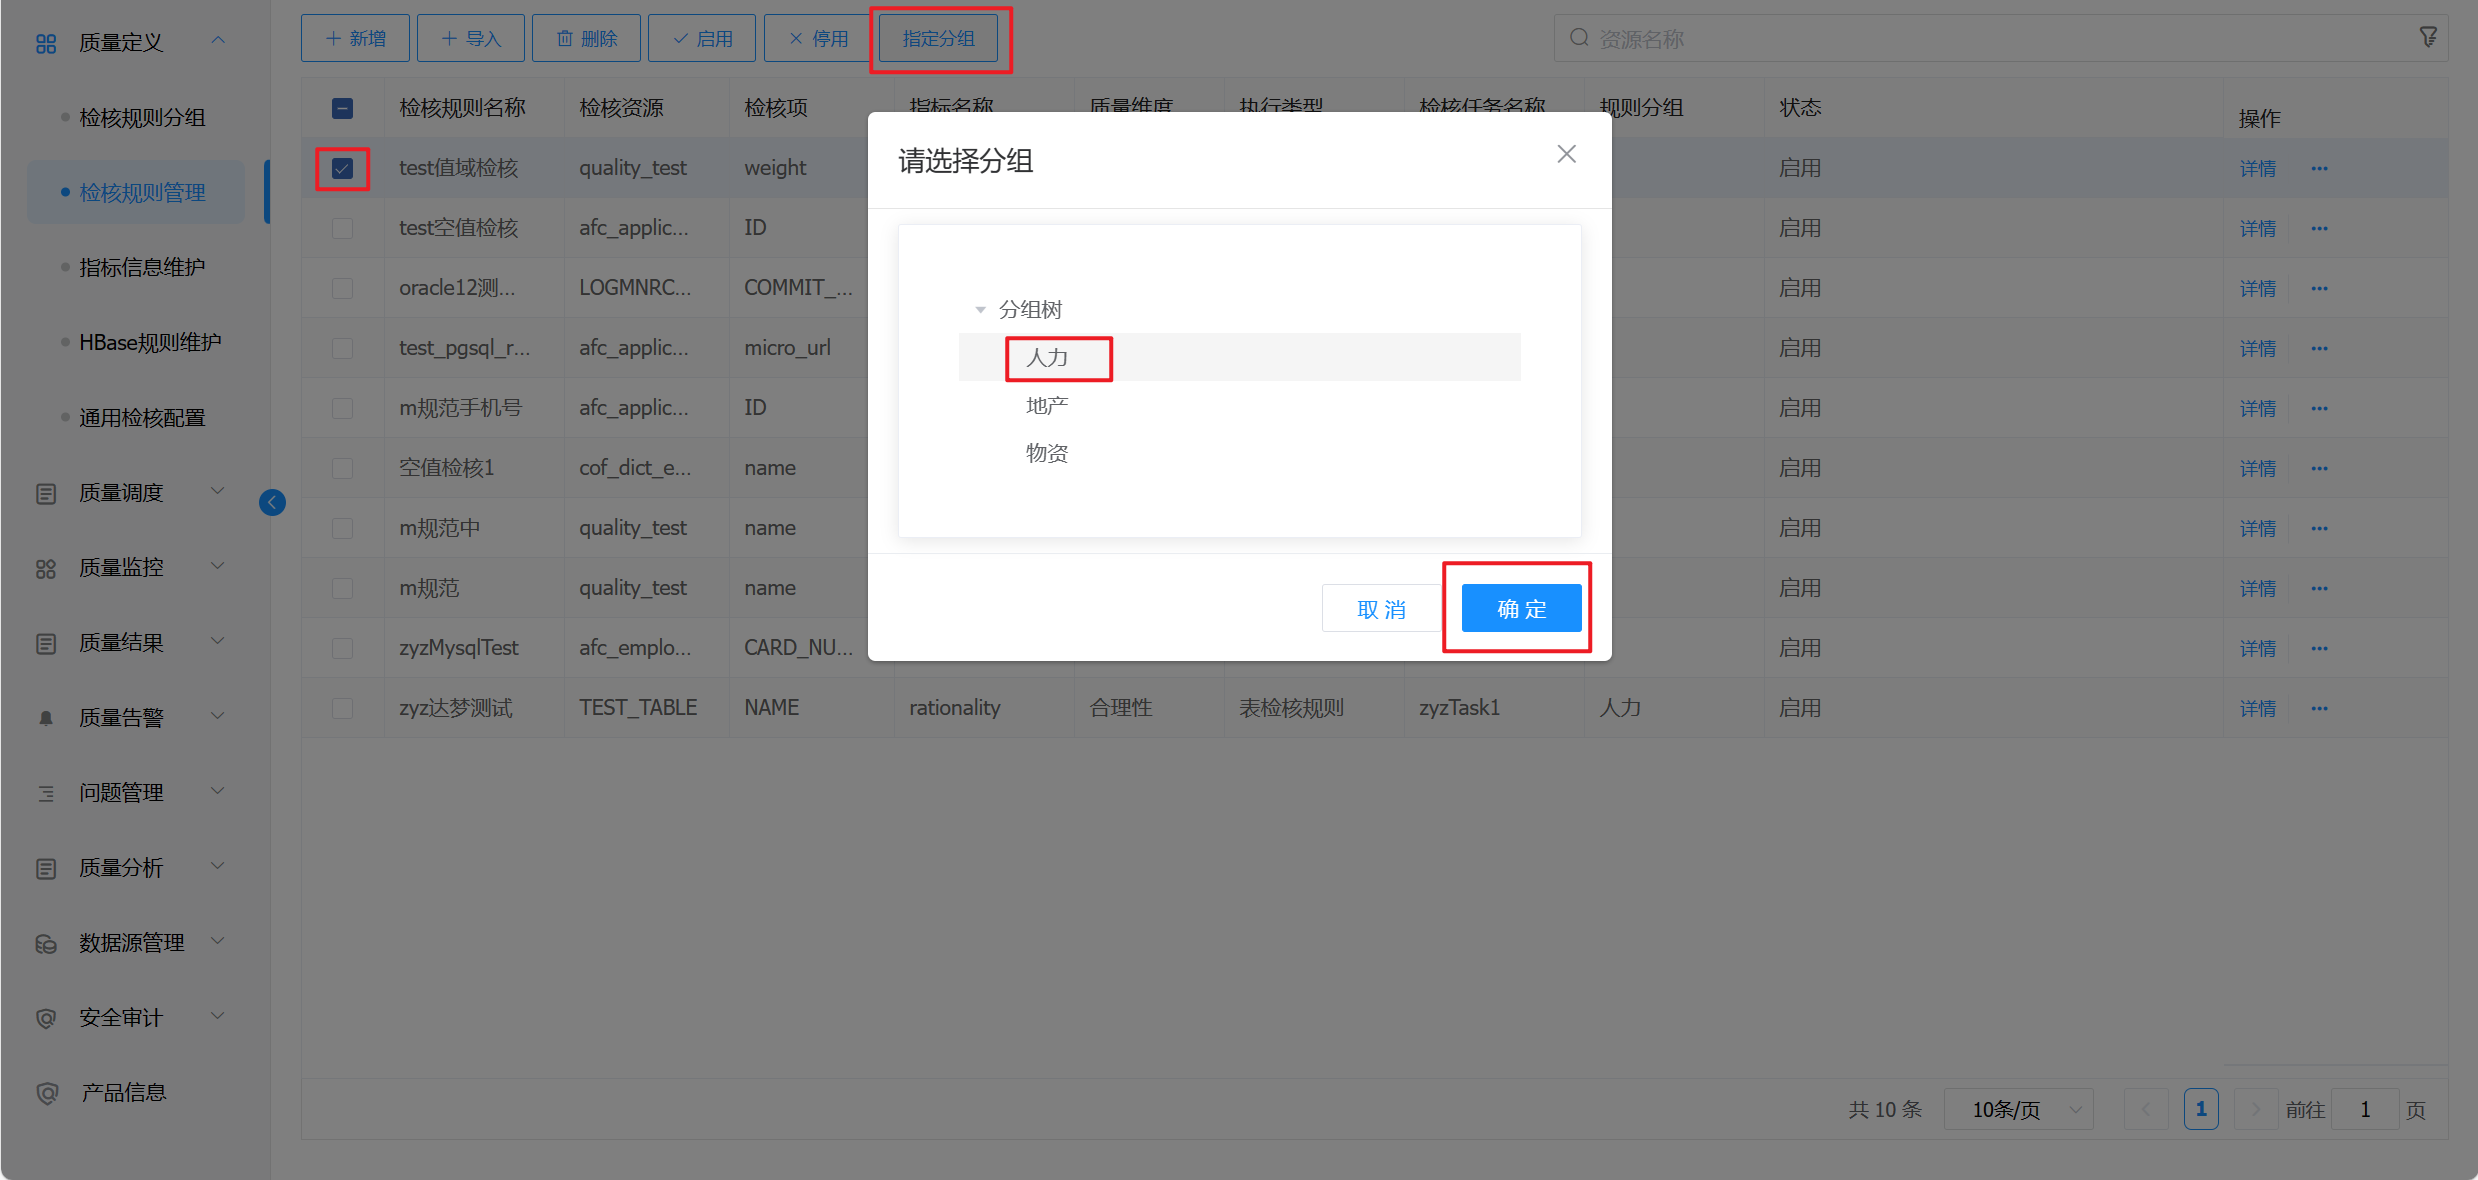Close the 请选择分组 dialog
The image size is (2478, 1180).
tap(1566, 154)
